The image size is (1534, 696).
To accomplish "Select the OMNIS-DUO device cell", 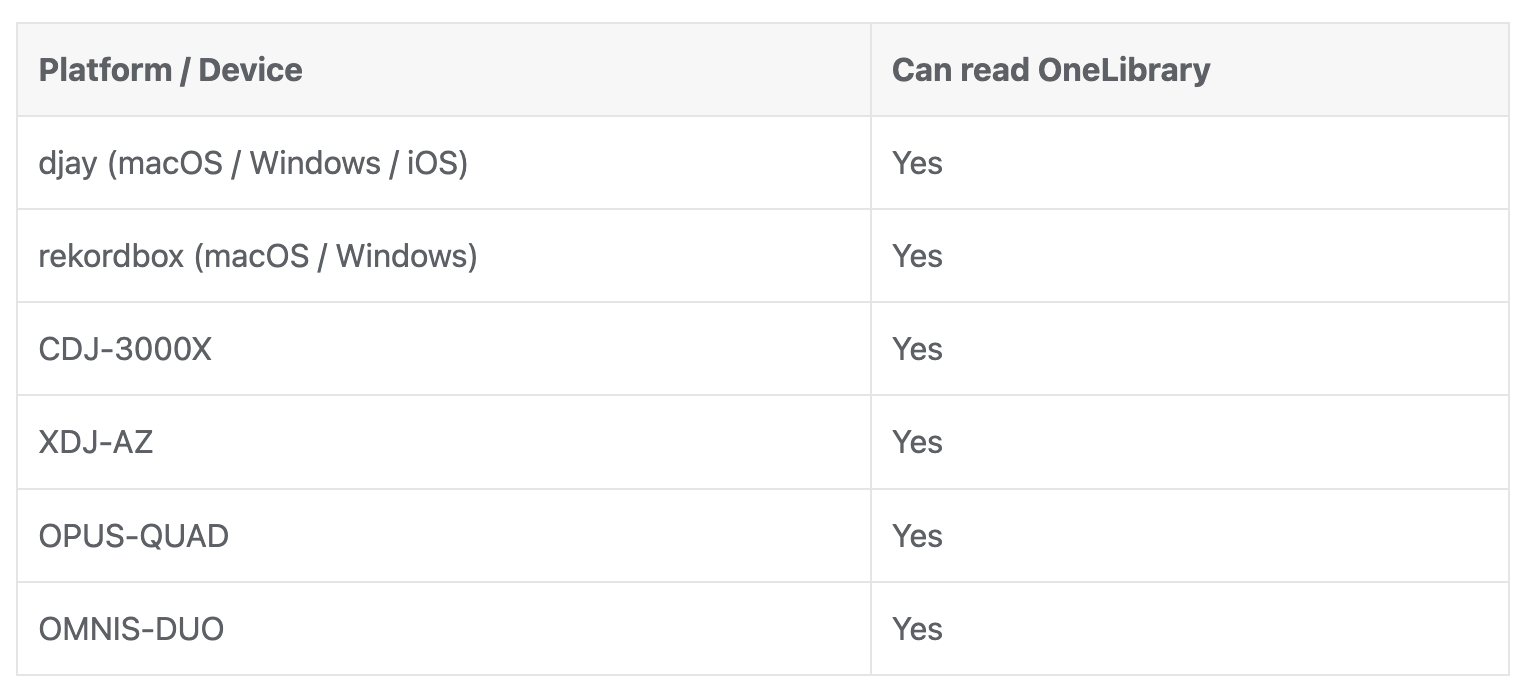I will click(x=131, y=629).
